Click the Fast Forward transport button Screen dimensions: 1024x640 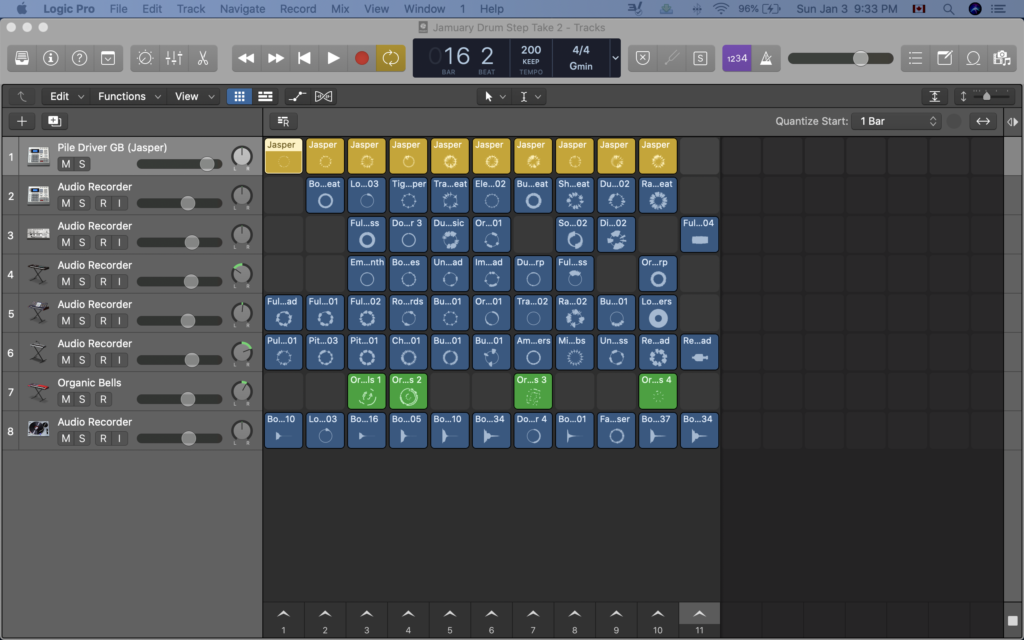pyautogui.click(x=276, y=58)
